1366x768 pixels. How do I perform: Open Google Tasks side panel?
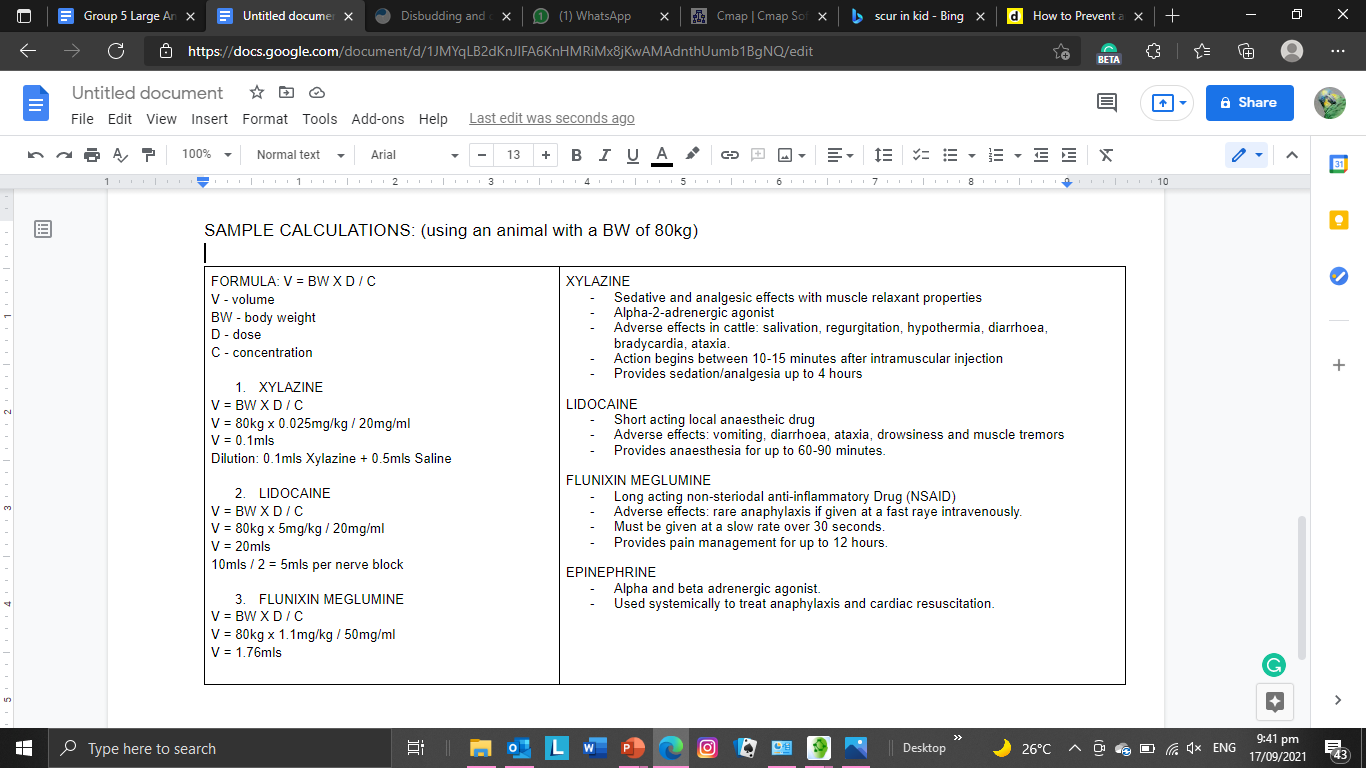(1339, 276)
